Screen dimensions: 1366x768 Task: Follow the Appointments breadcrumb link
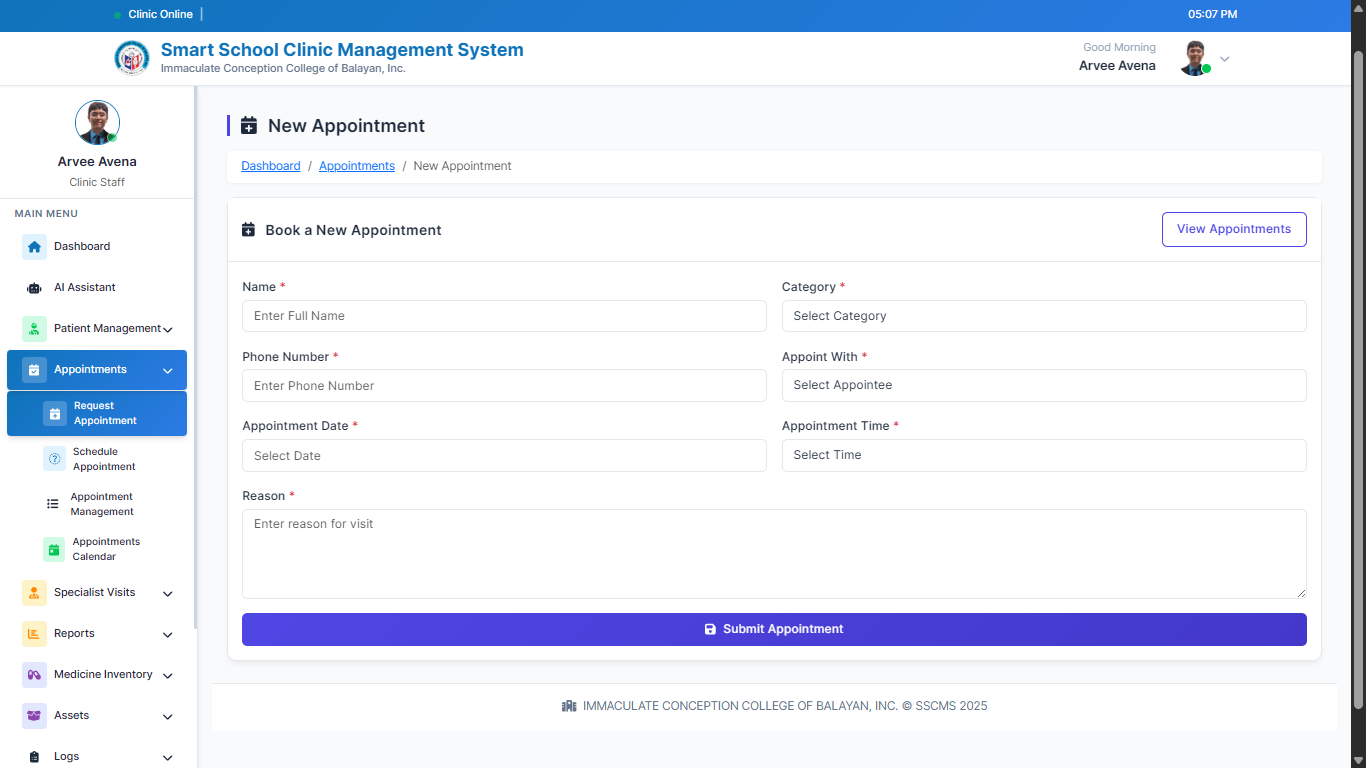pyautogui.click(x=356, y=166)
